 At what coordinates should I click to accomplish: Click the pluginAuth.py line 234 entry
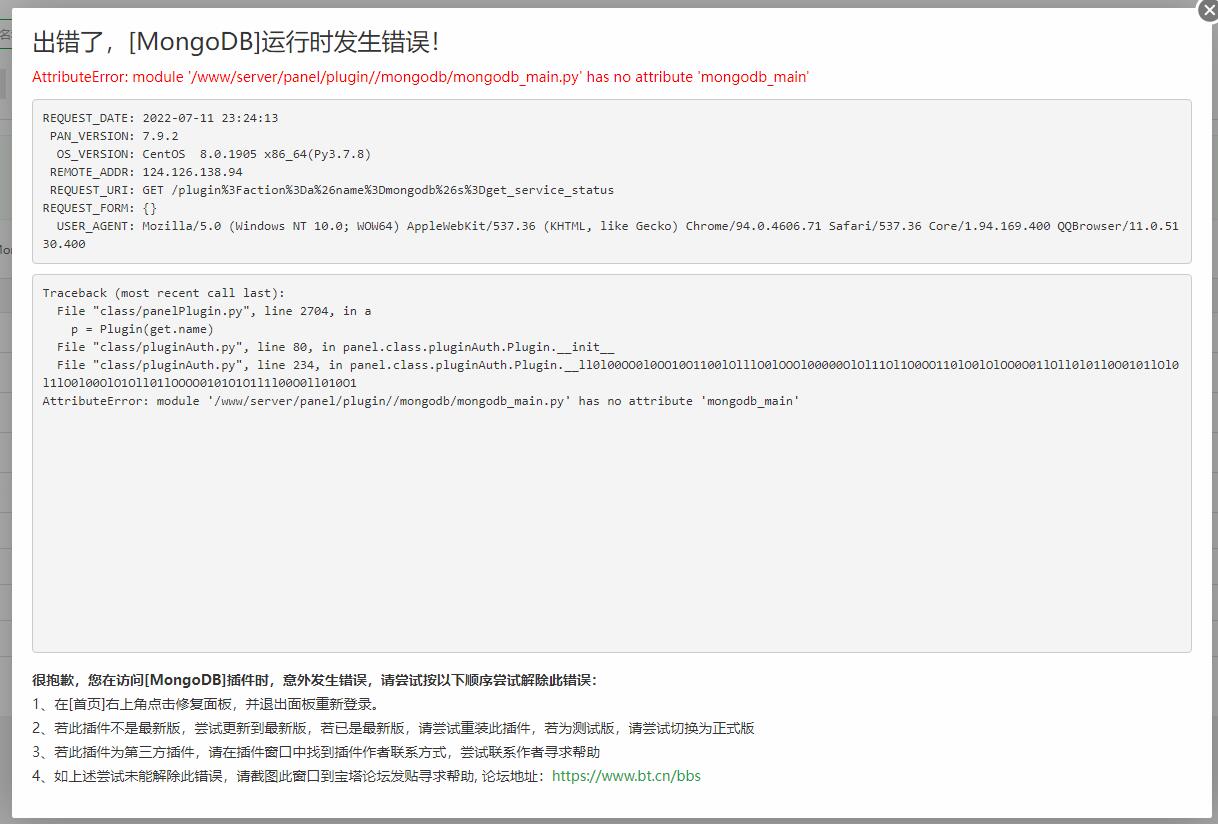pos(610,374)
